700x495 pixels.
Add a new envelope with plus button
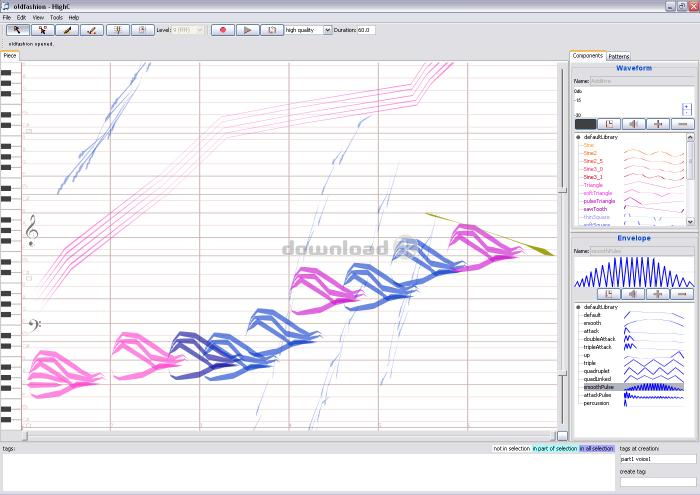(658, 293)
